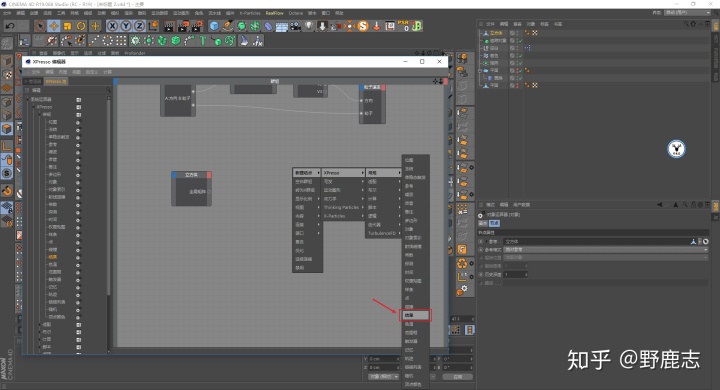
Task: Toggle the green enable check on the 着色 row
Action: (520, 56)
